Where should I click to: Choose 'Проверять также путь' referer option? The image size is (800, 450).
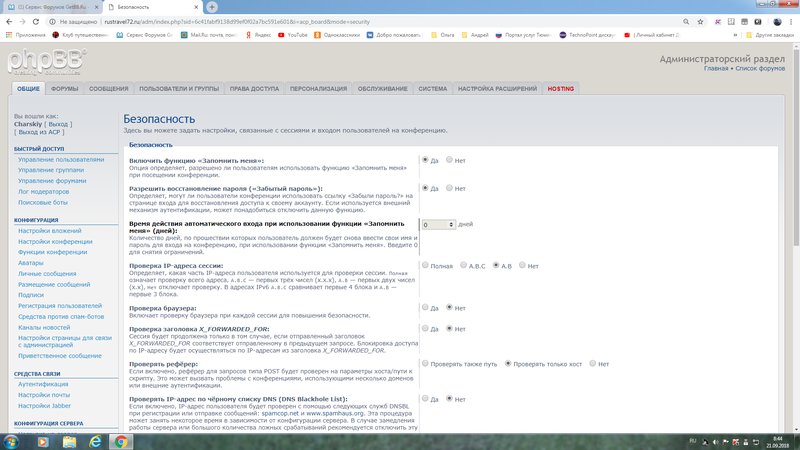[425, 362]
